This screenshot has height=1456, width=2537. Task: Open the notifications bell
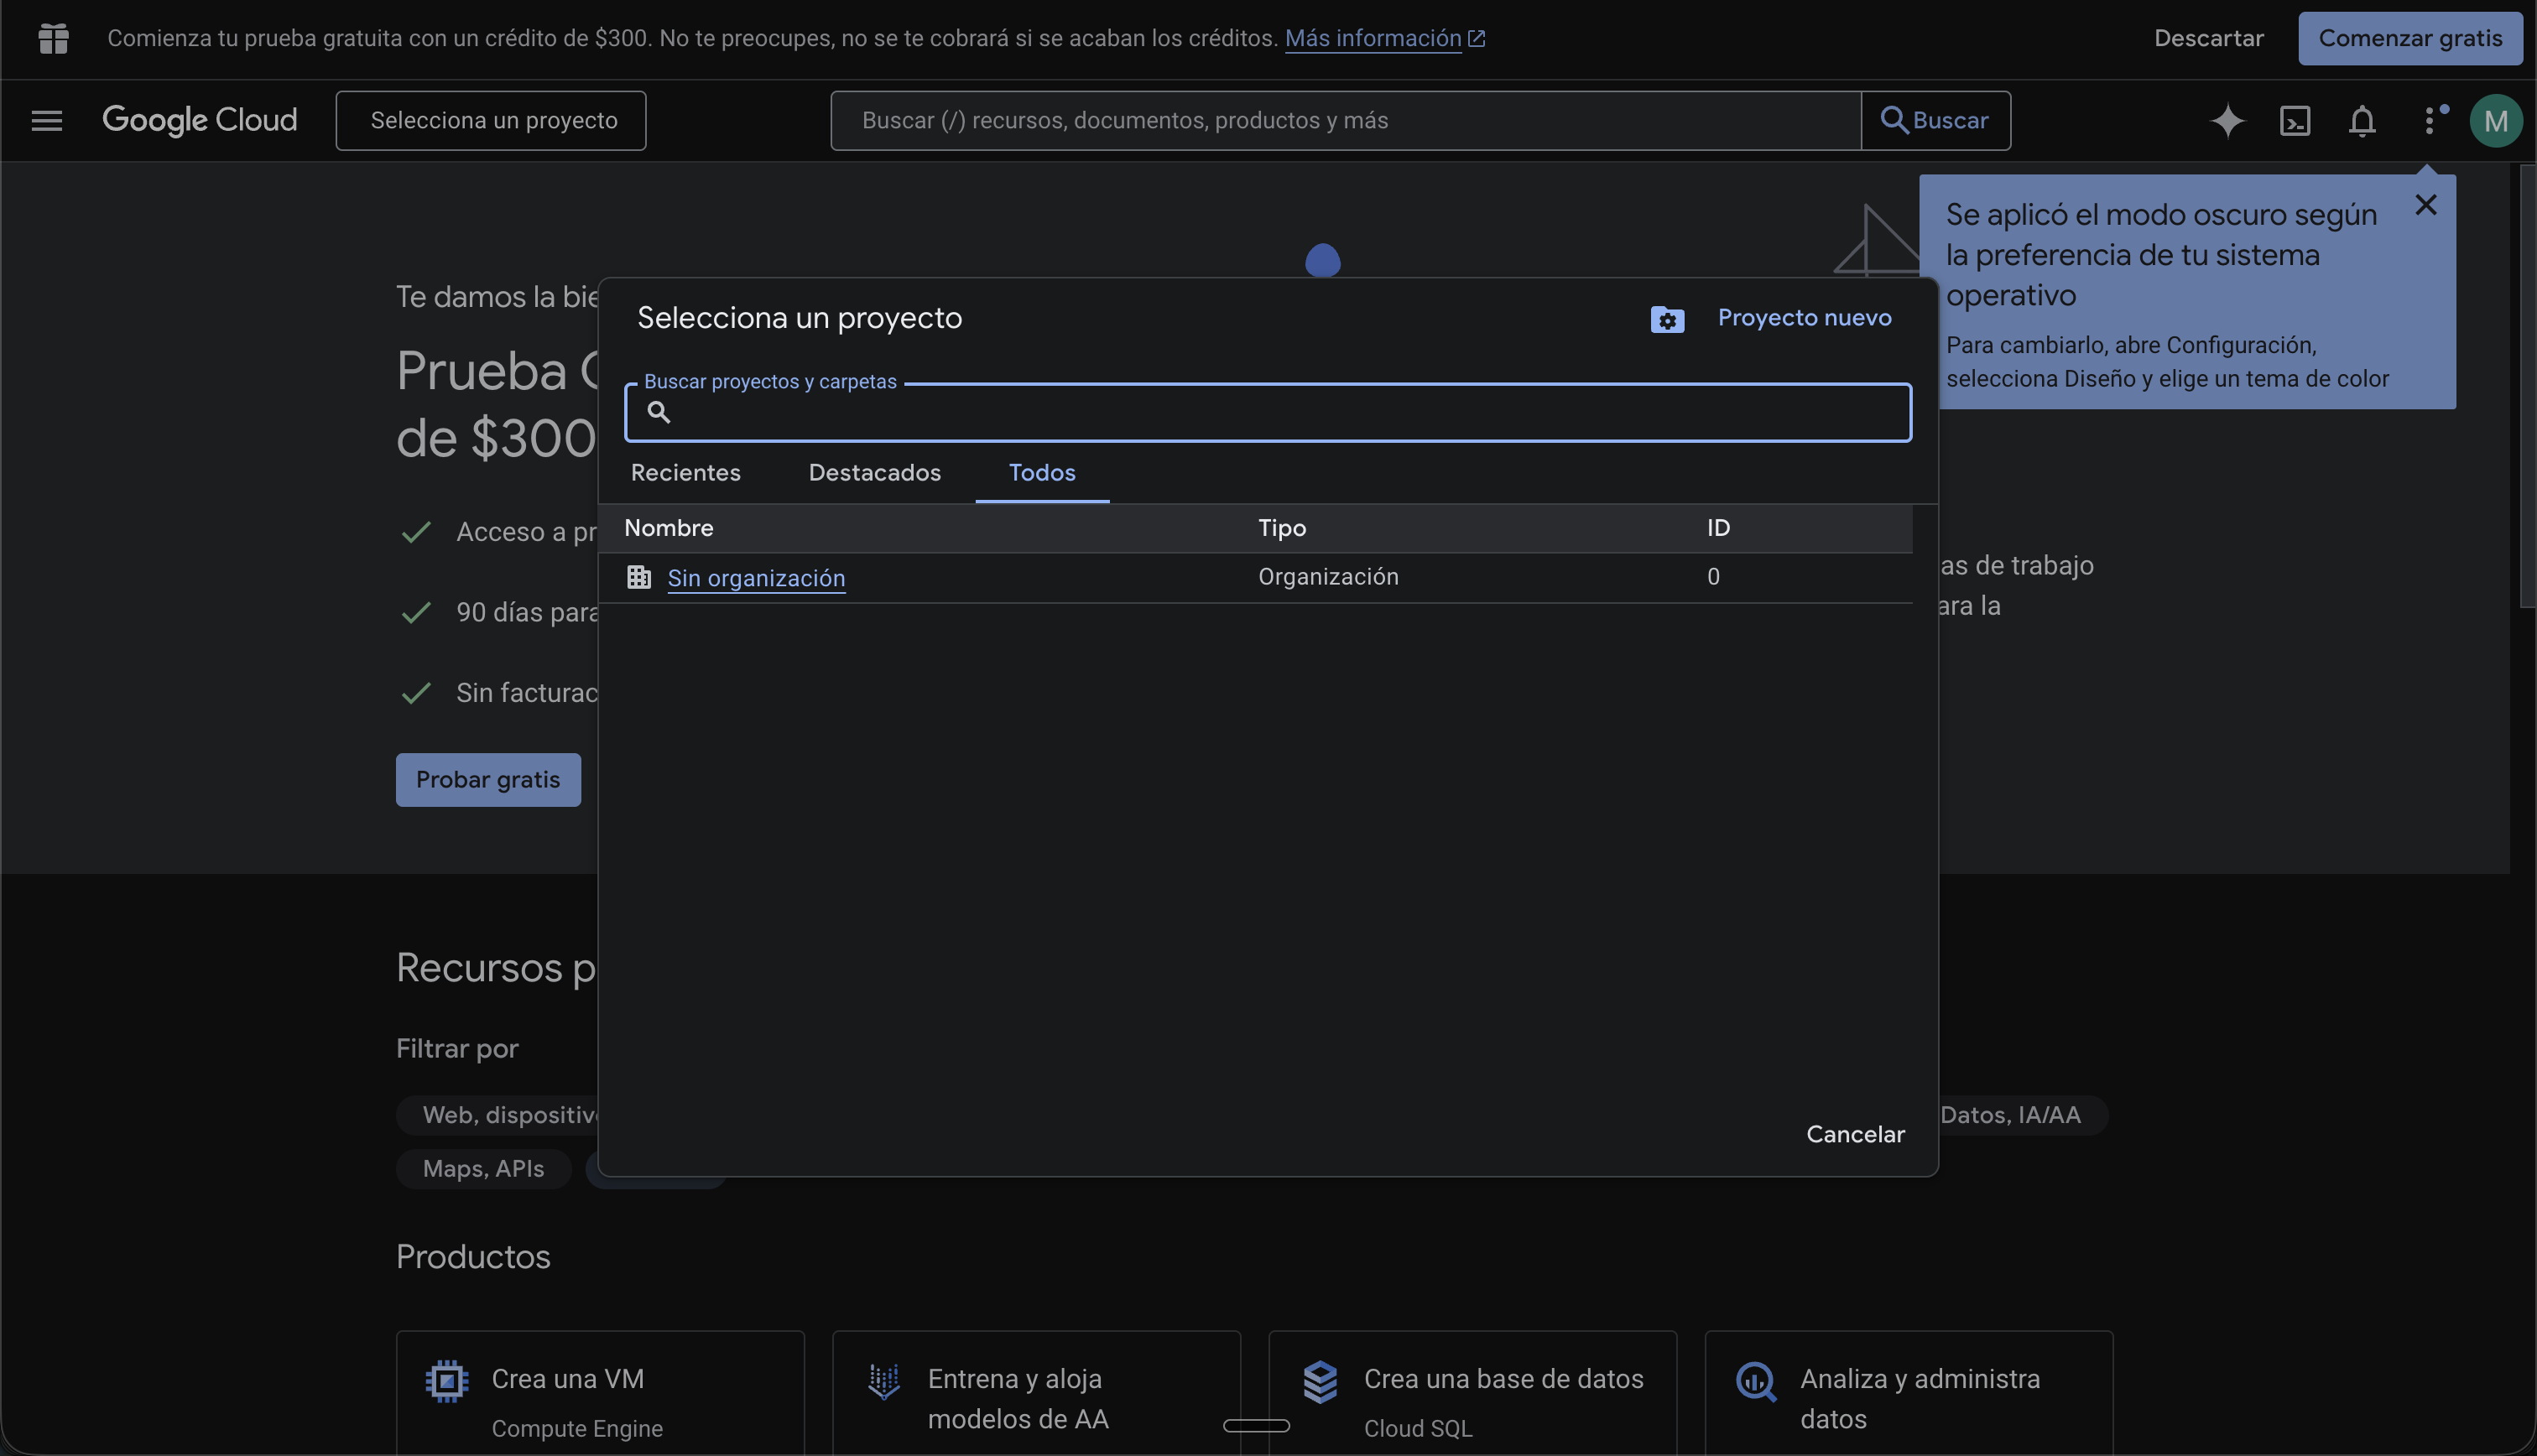pos(2362,121)
